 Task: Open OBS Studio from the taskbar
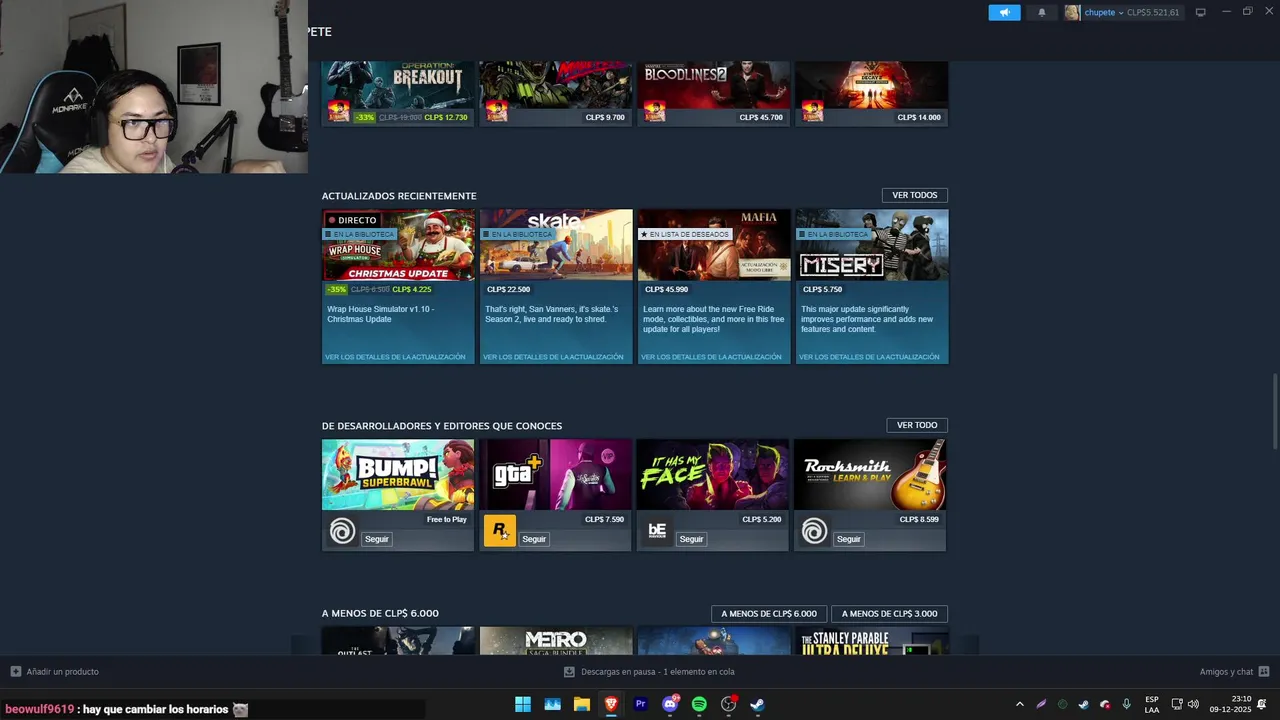click(x=729, y=704)
